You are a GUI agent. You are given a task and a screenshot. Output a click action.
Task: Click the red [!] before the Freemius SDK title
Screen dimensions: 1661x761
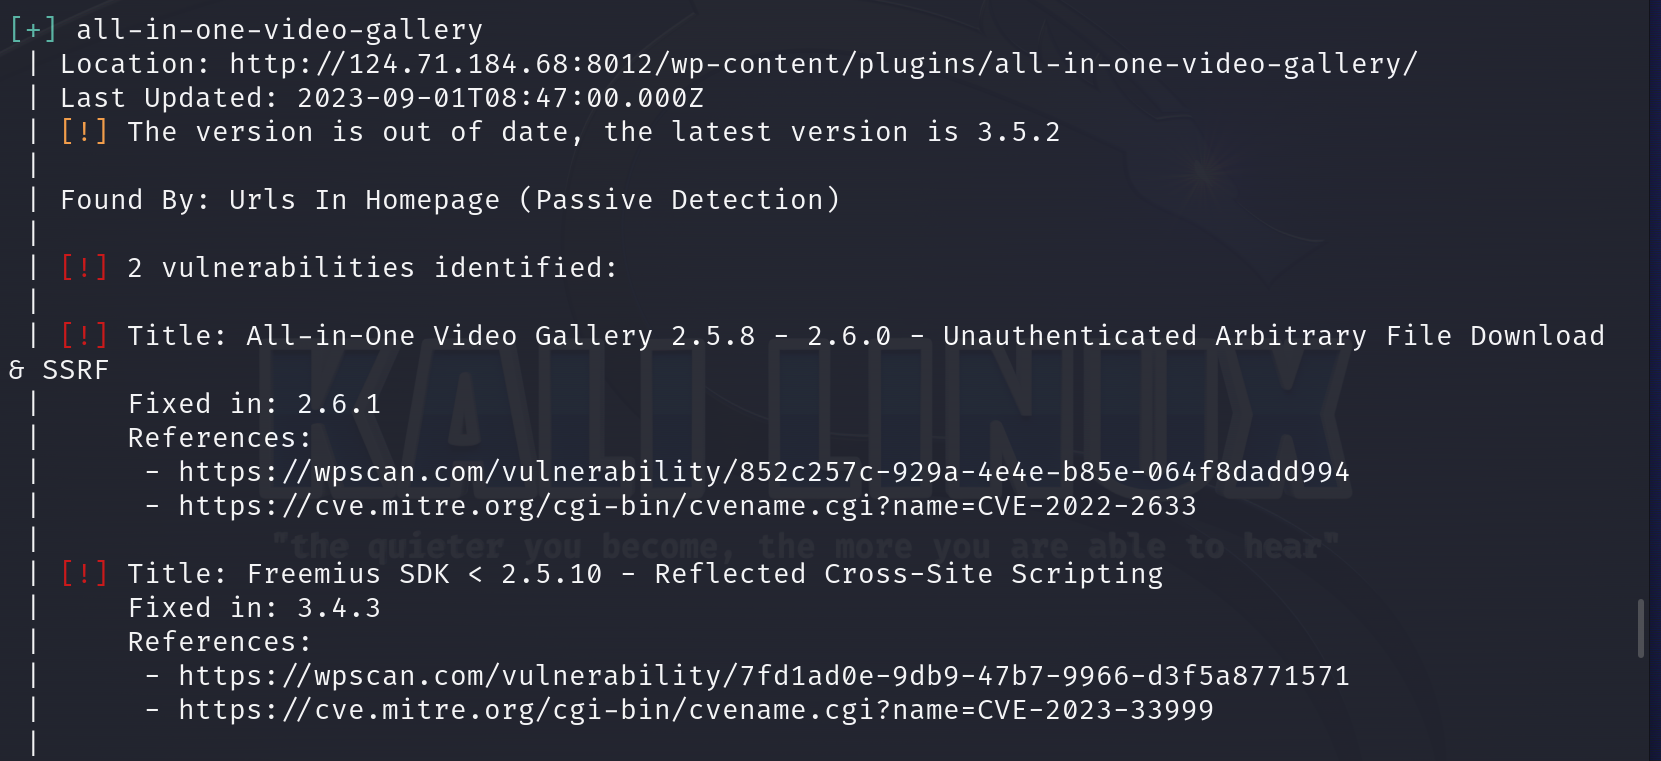84,574
